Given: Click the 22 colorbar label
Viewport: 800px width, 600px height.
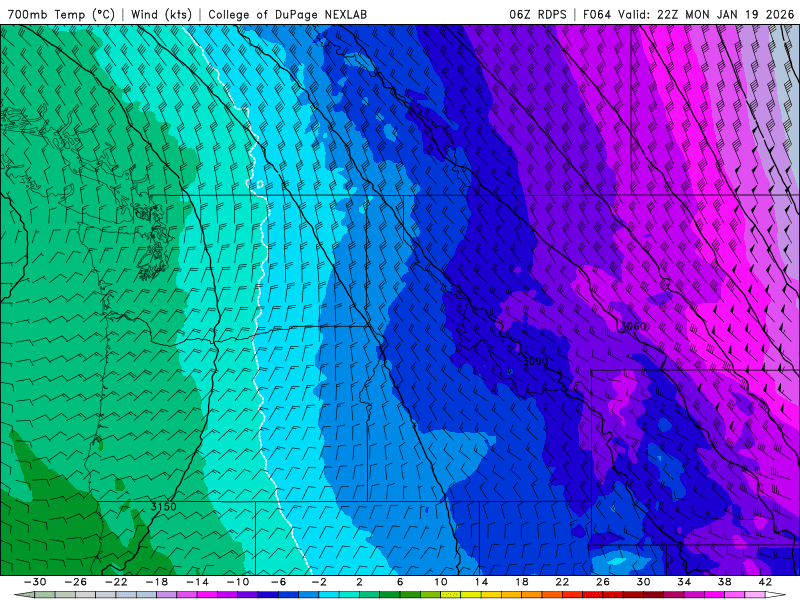Looking at the screenshot, I should tap(562, 582).
